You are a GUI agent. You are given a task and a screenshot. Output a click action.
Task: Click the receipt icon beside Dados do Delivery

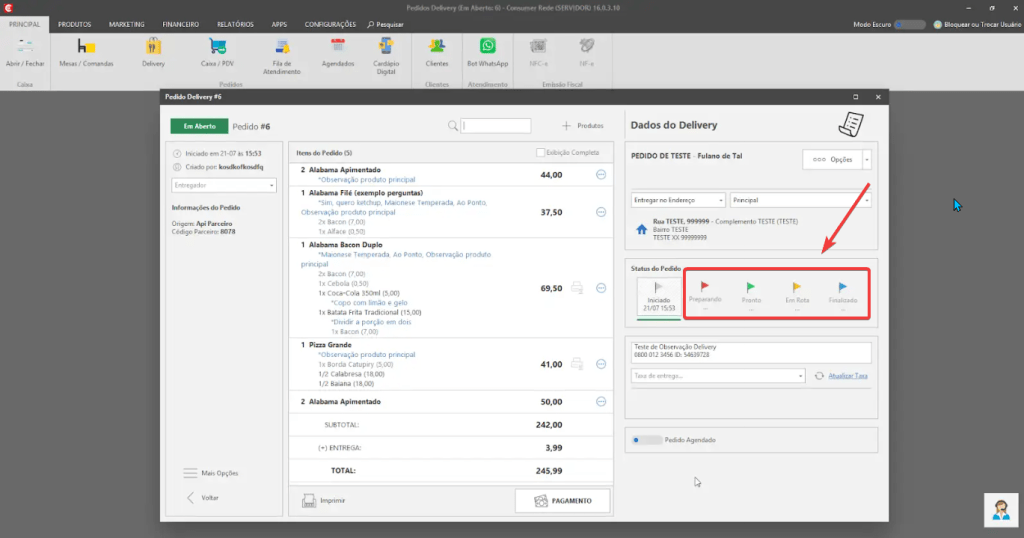tap(851, 124)
